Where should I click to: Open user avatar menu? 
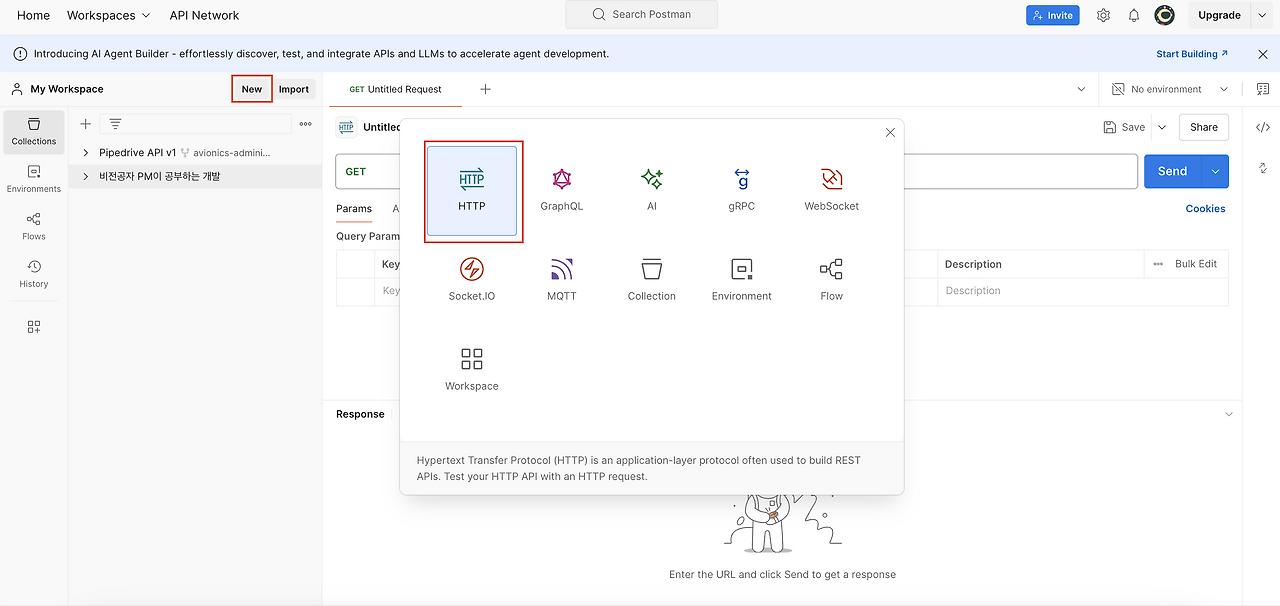click(x=1164, y=15)
